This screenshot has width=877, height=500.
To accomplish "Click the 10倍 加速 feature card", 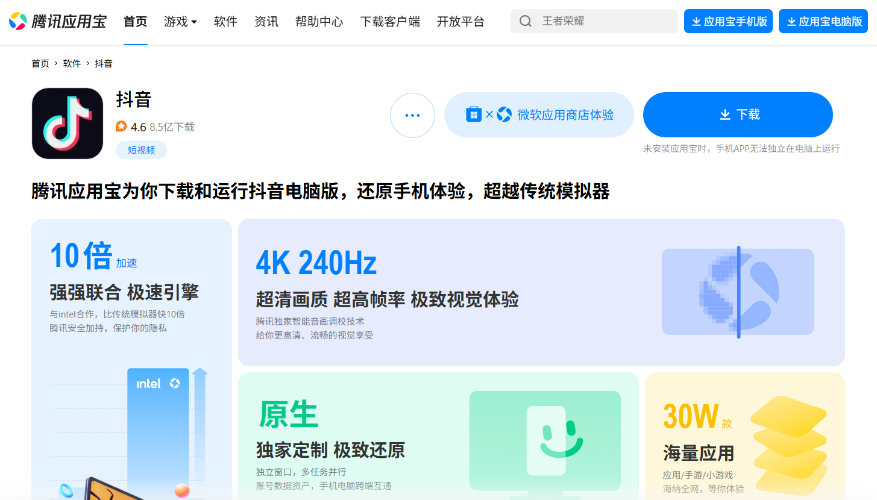I will [131, 359].
